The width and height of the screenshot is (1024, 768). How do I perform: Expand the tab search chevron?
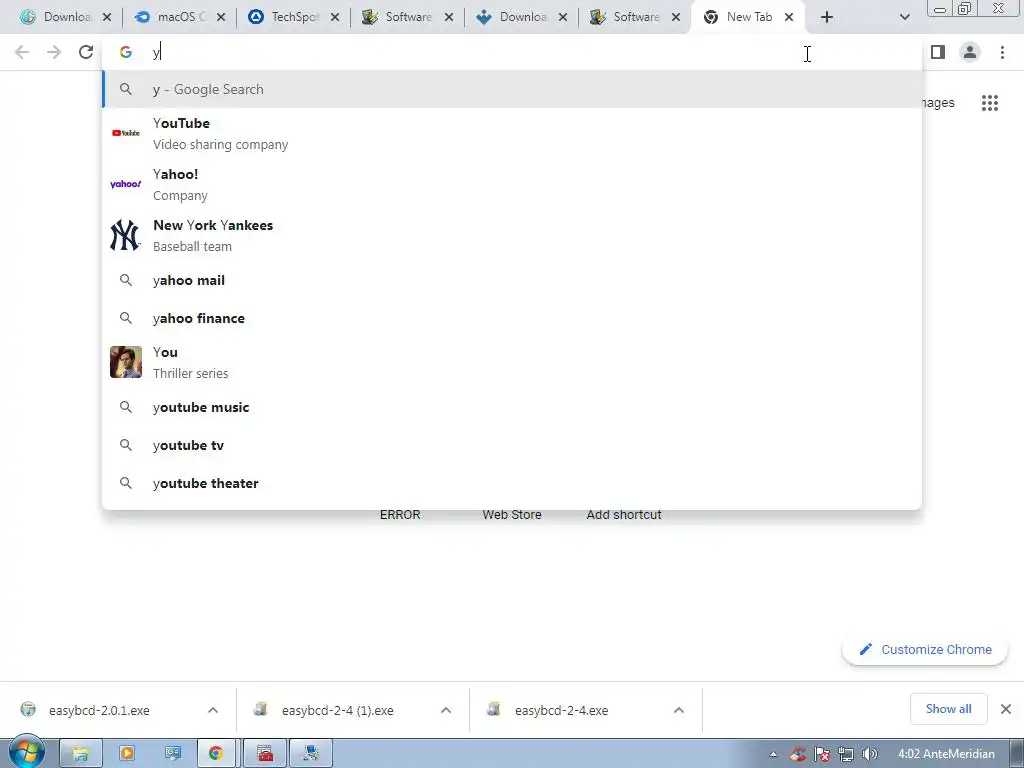[x=904, y=17]
